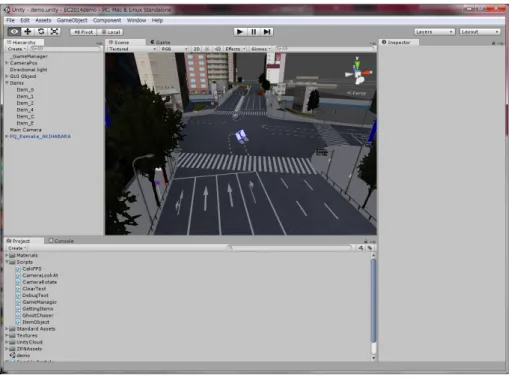Collapse the Items group
The height and width of the screenshot is (381, 511).
(7, 83)
